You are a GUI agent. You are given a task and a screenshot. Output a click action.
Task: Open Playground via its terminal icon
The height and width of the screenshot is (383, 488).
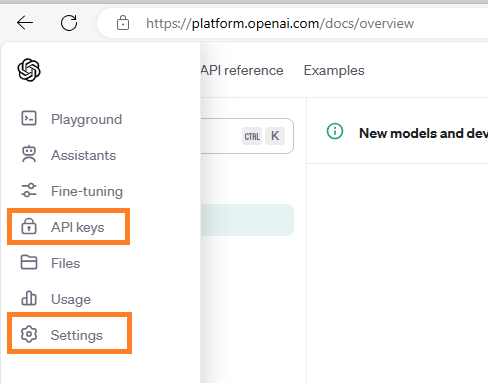pos(29,118)
